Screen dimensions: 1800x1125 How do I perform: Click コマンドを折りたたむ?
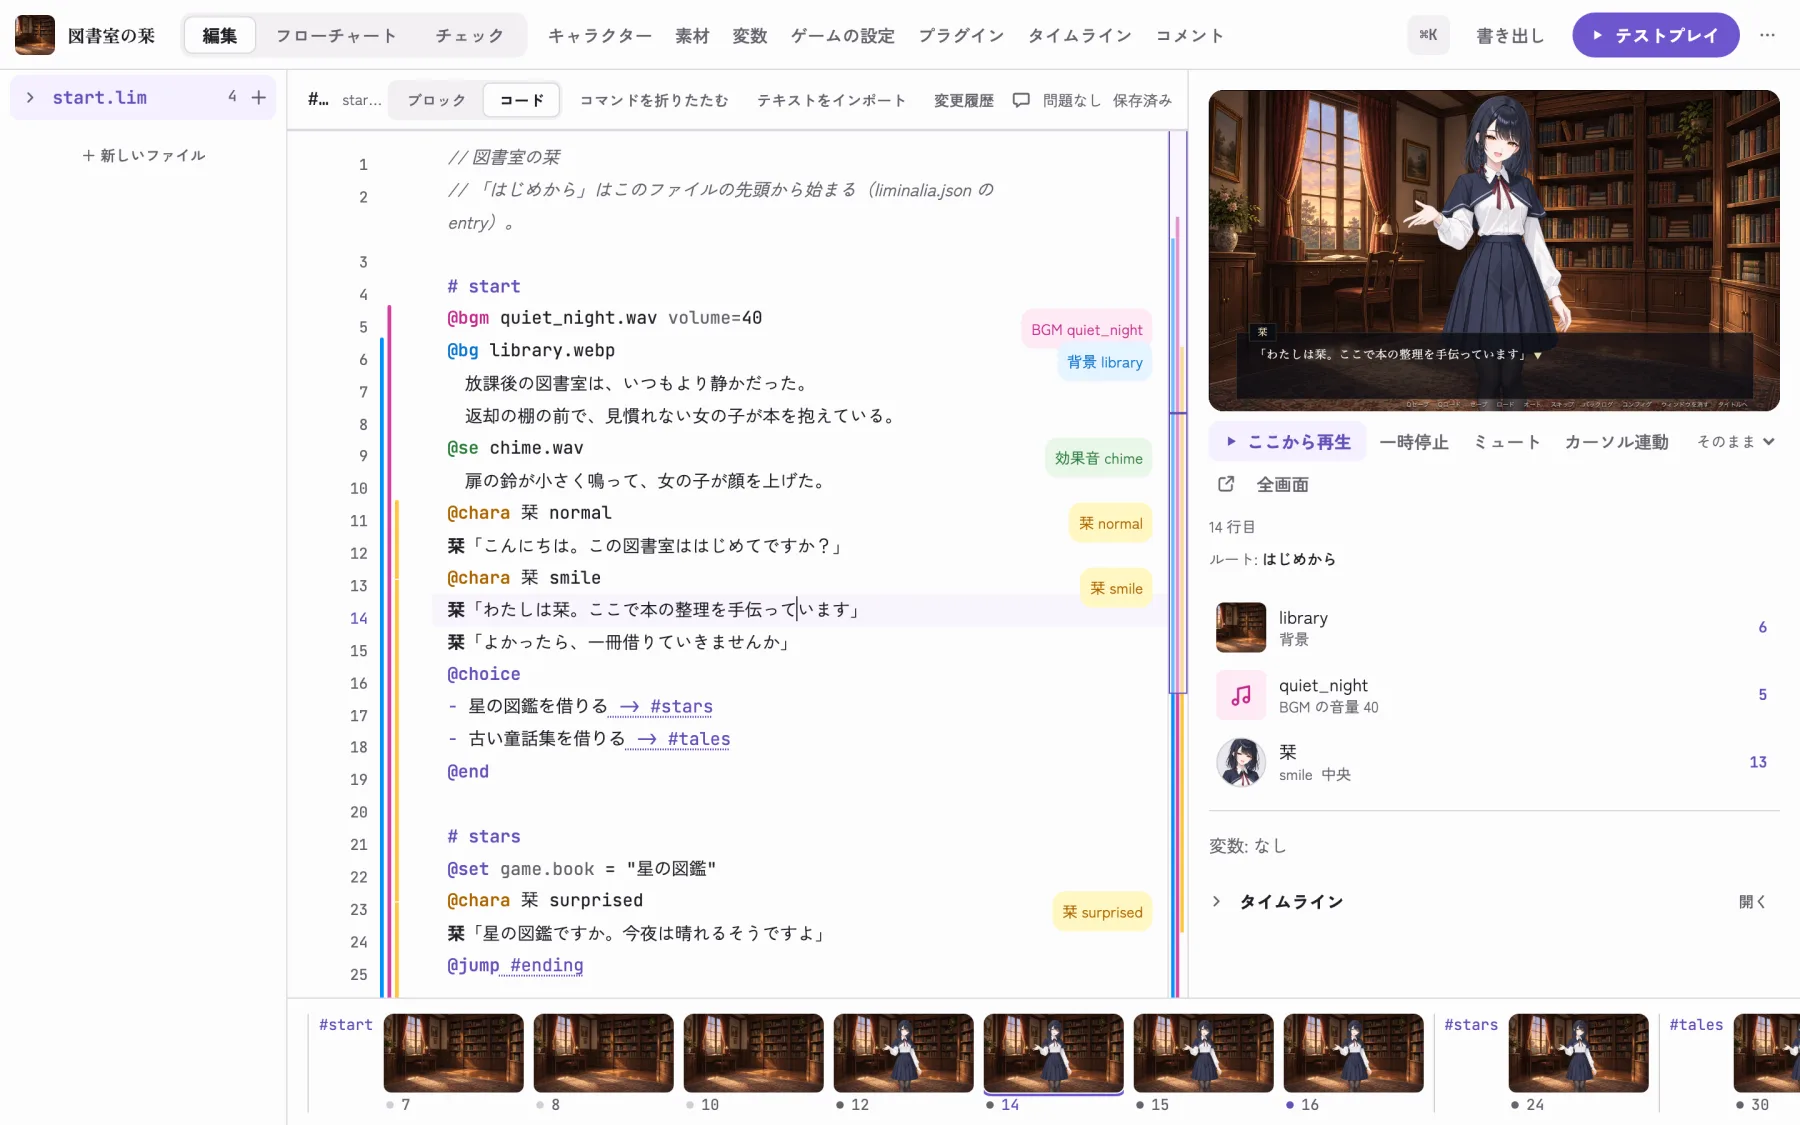tap(654, 100)
